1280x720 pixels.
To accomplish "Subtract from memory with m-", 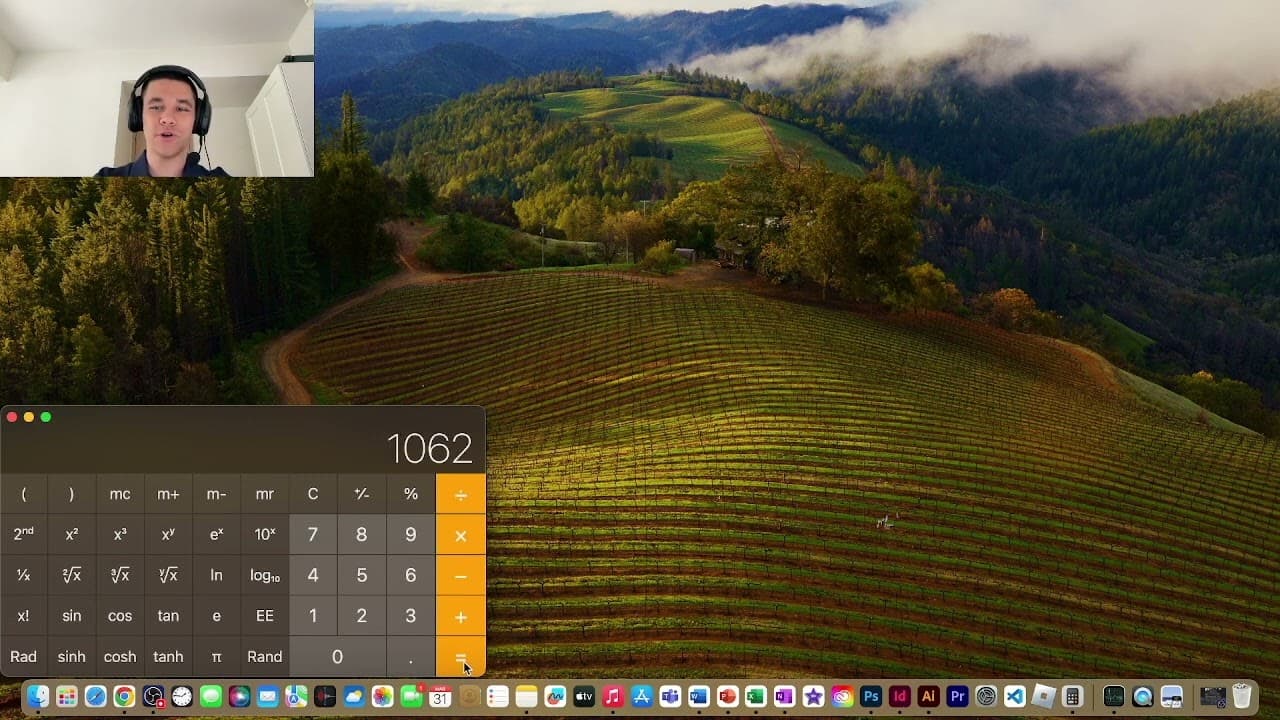I will [216, 494].
